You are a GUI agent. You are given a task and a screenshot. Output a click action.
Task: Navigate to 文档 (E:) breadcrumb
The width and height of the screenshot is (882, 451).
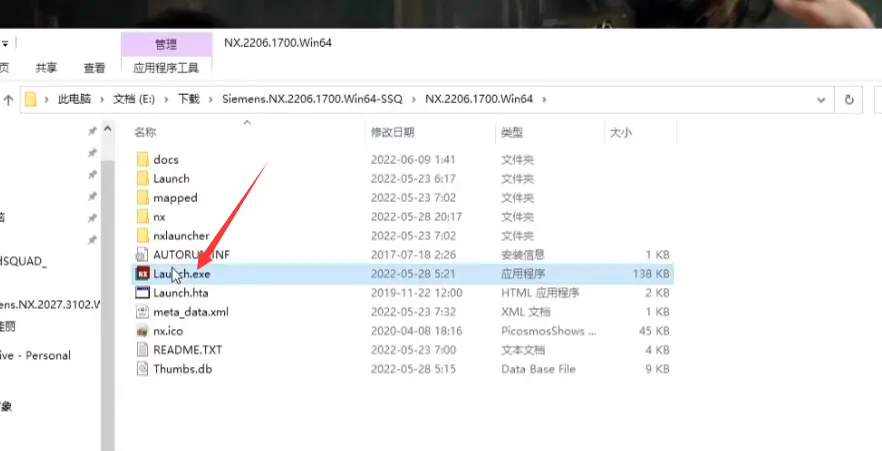[134, 99]
